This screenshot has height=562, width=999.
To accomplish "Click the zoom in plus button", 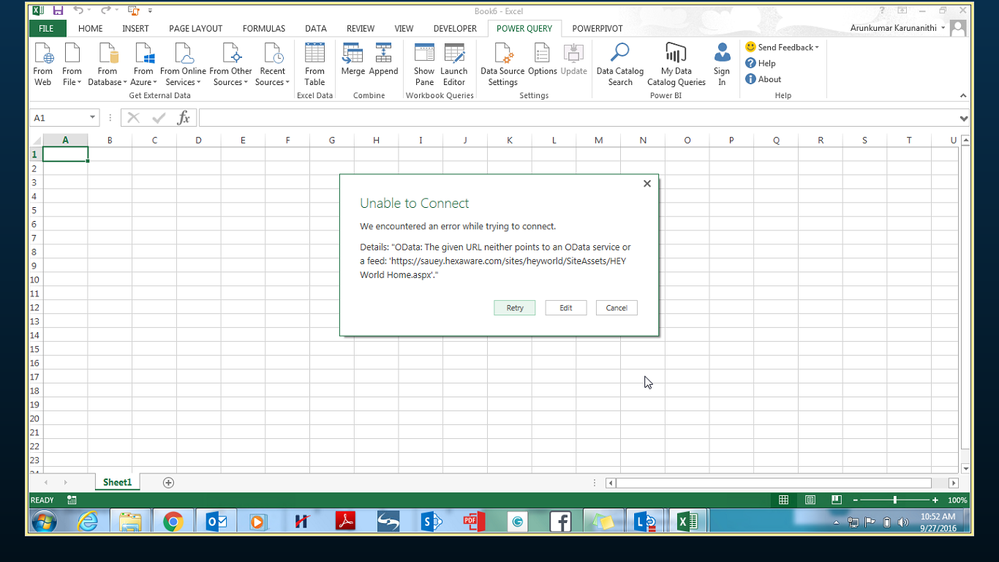I will (935, 500).
